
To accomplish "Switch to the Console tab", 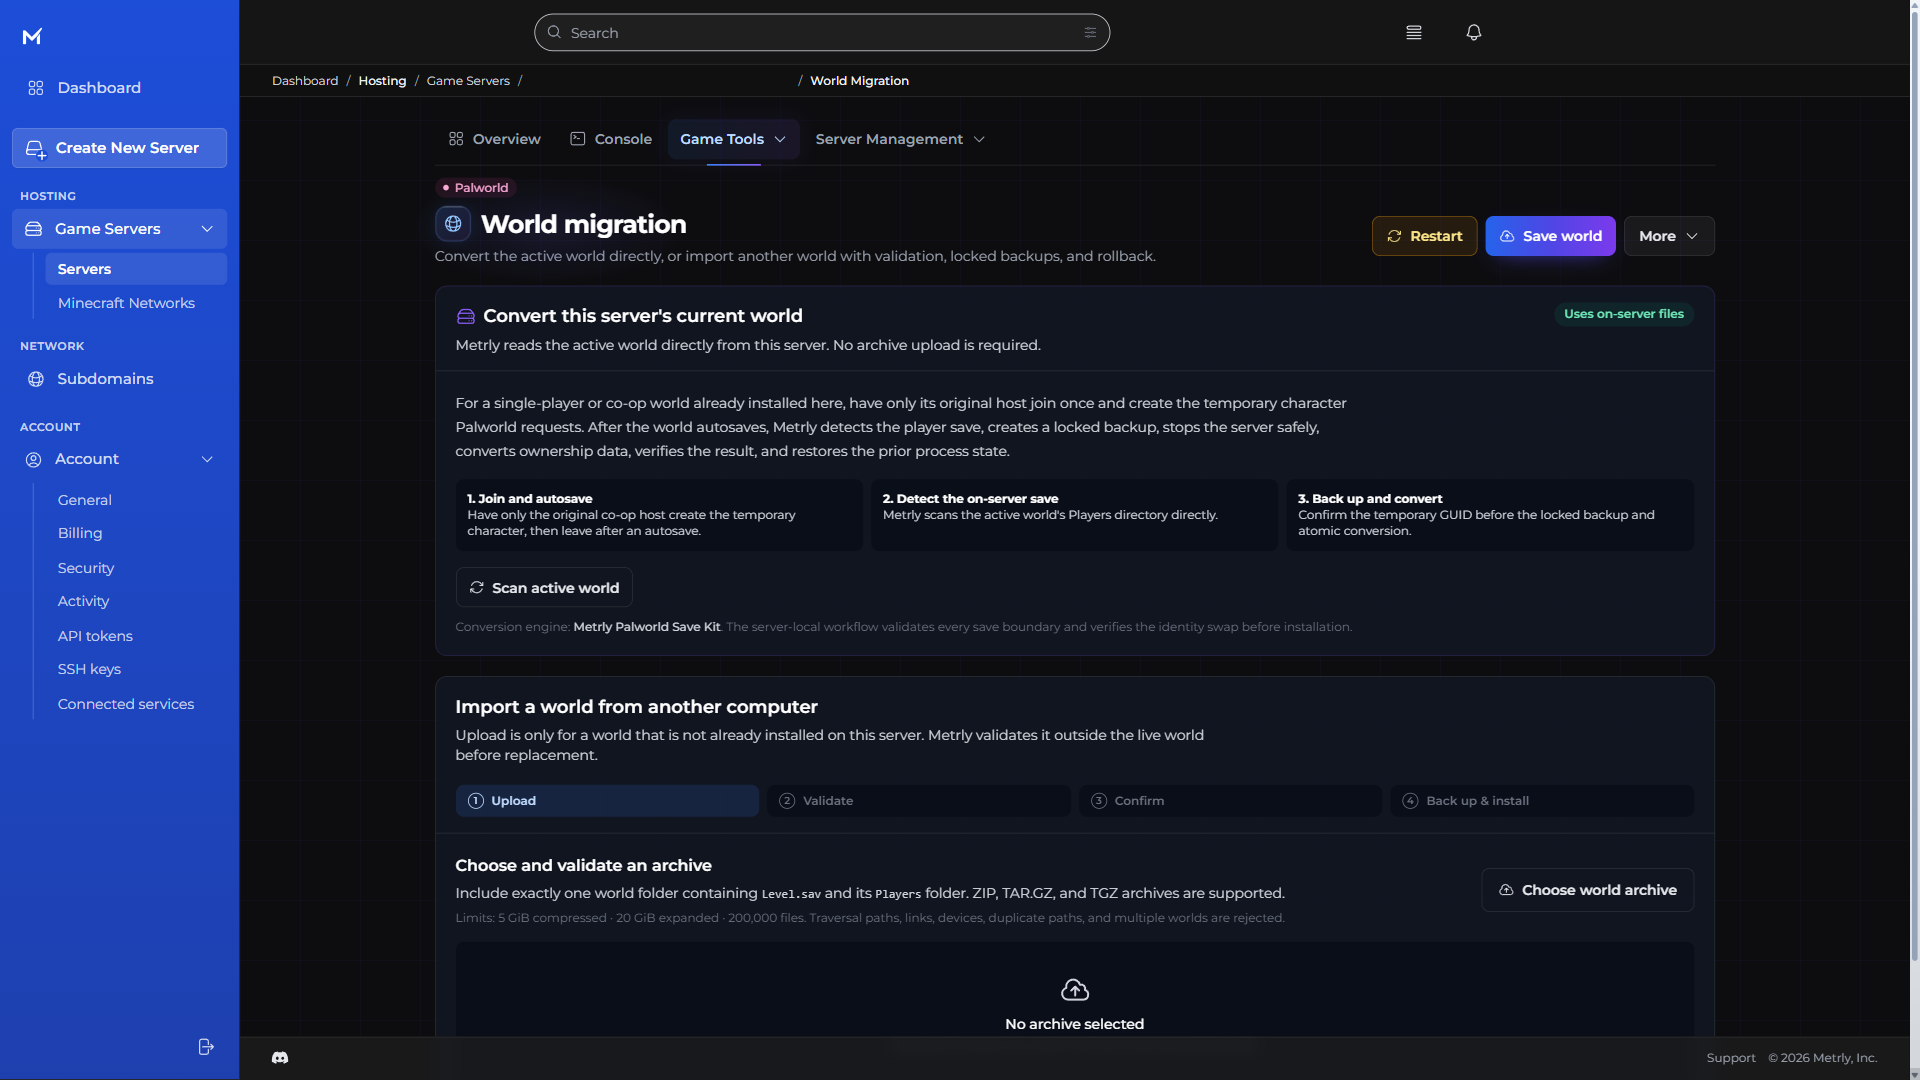I will point(610,139).
